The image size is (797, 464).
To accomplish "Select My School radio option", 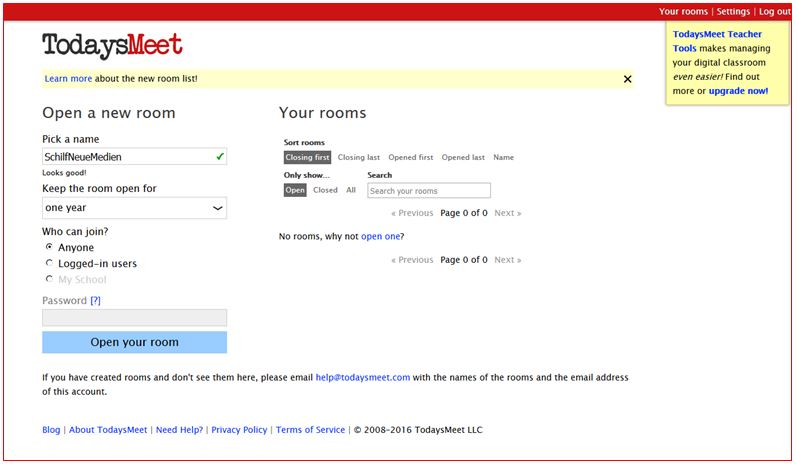I will pyautogui.click(x=49, y=279).
